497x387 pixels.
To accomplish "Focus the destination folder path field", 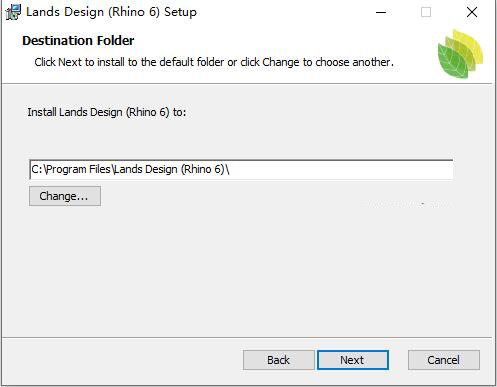I will (x=241, y=169).
